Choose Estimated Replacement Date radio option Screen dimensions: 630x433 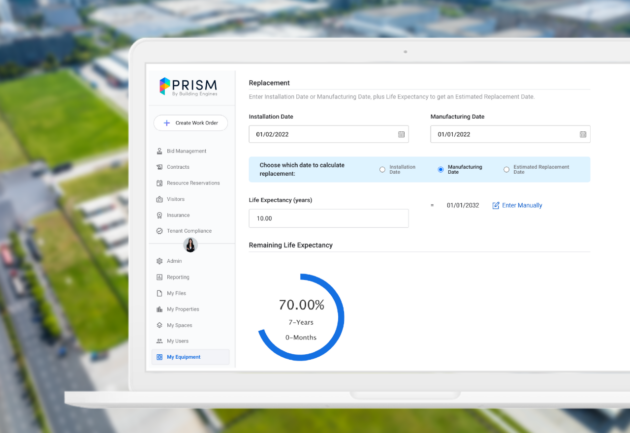tap(506, 170)
